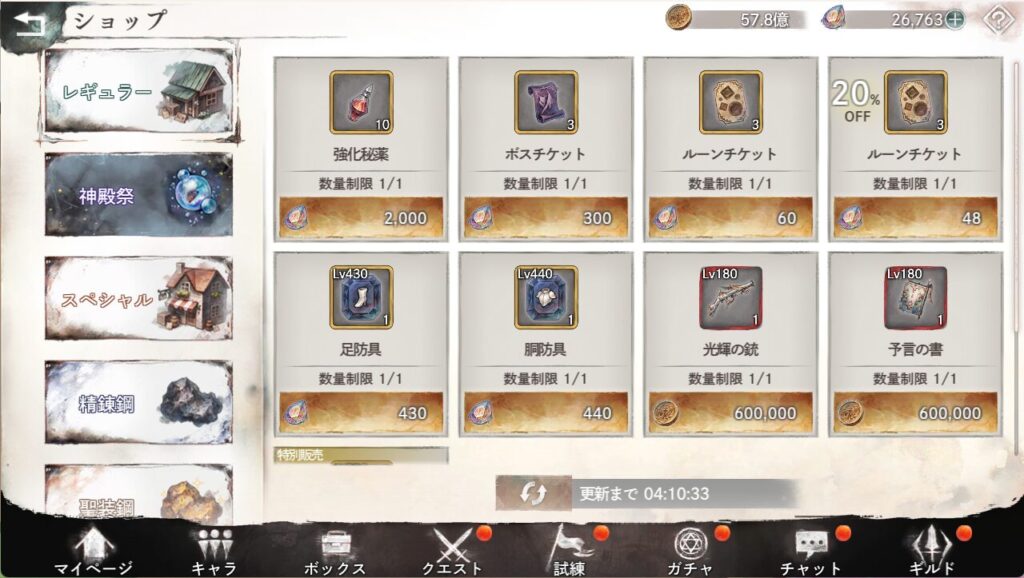Open the クエスト crossed swords icon
Screen dimensions: 1024x578
(x=453, y=550)
